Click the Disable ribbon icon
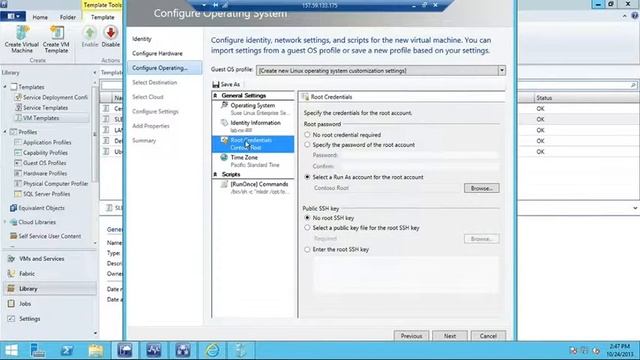Image resolution: width=640 pixels, height=360 pixels. 111,37
